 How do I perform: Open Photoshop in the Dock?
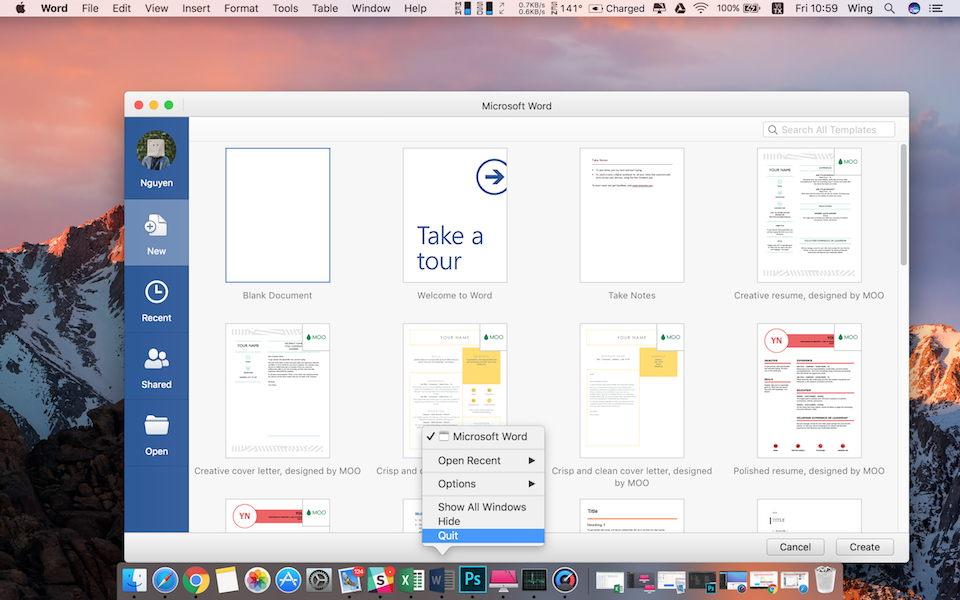(x=472, y=579)
